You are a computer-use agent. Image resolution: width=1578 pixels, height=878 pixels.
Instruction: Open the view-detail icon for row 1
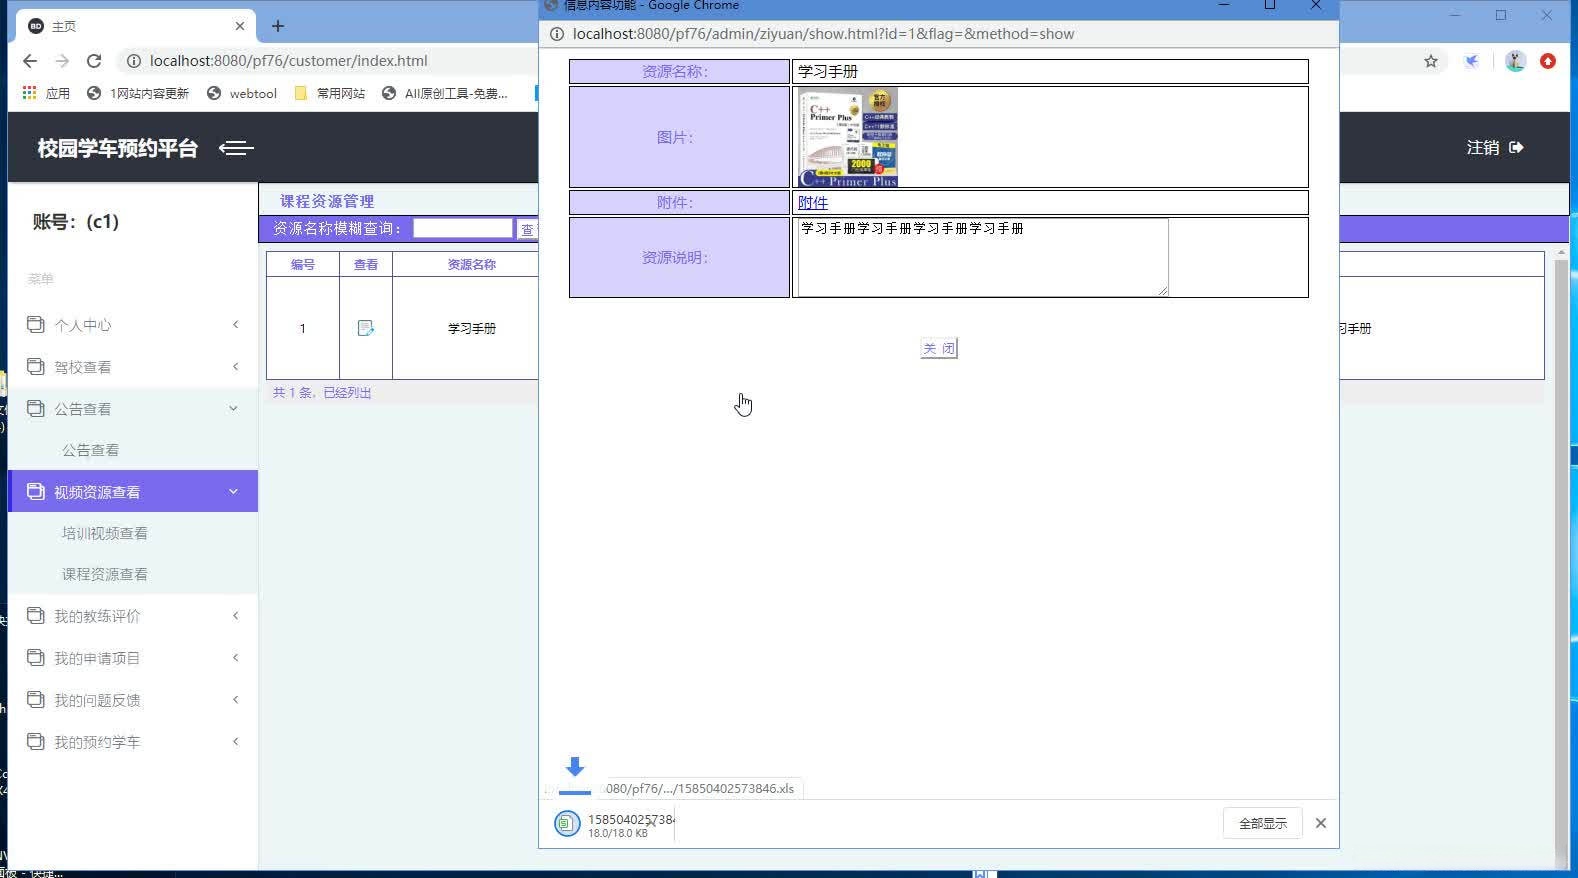click(365, 328)
